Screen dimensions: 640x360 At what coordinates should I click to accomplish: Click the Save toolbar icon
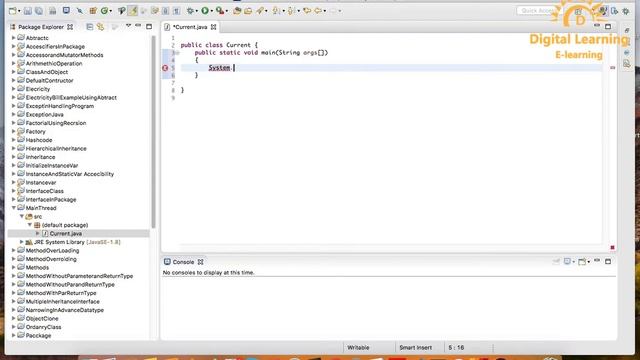tap(28, 11)
